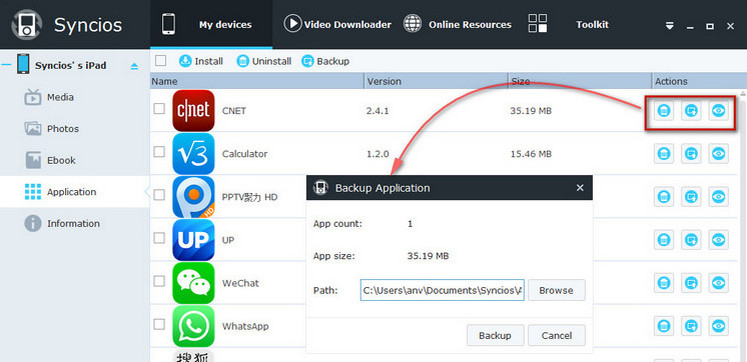Screen dimensions: 747x362
Task: Click the Backup toolbar button
Action: (x=325, y=61)
